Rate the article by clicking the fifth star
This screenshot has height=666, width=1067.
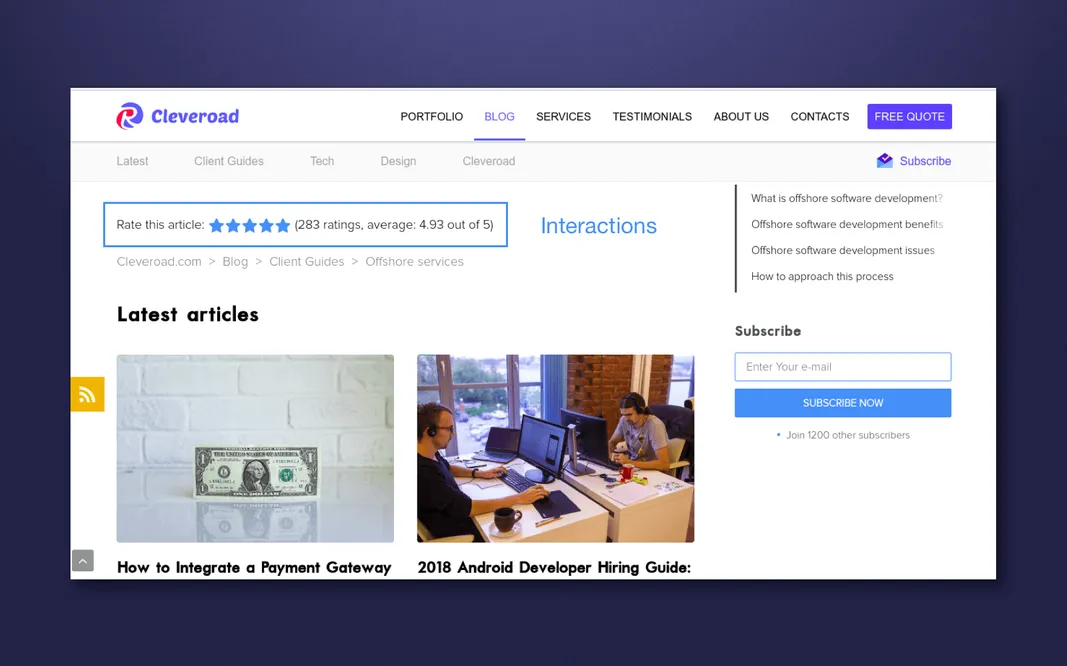(x=284, y=224)
